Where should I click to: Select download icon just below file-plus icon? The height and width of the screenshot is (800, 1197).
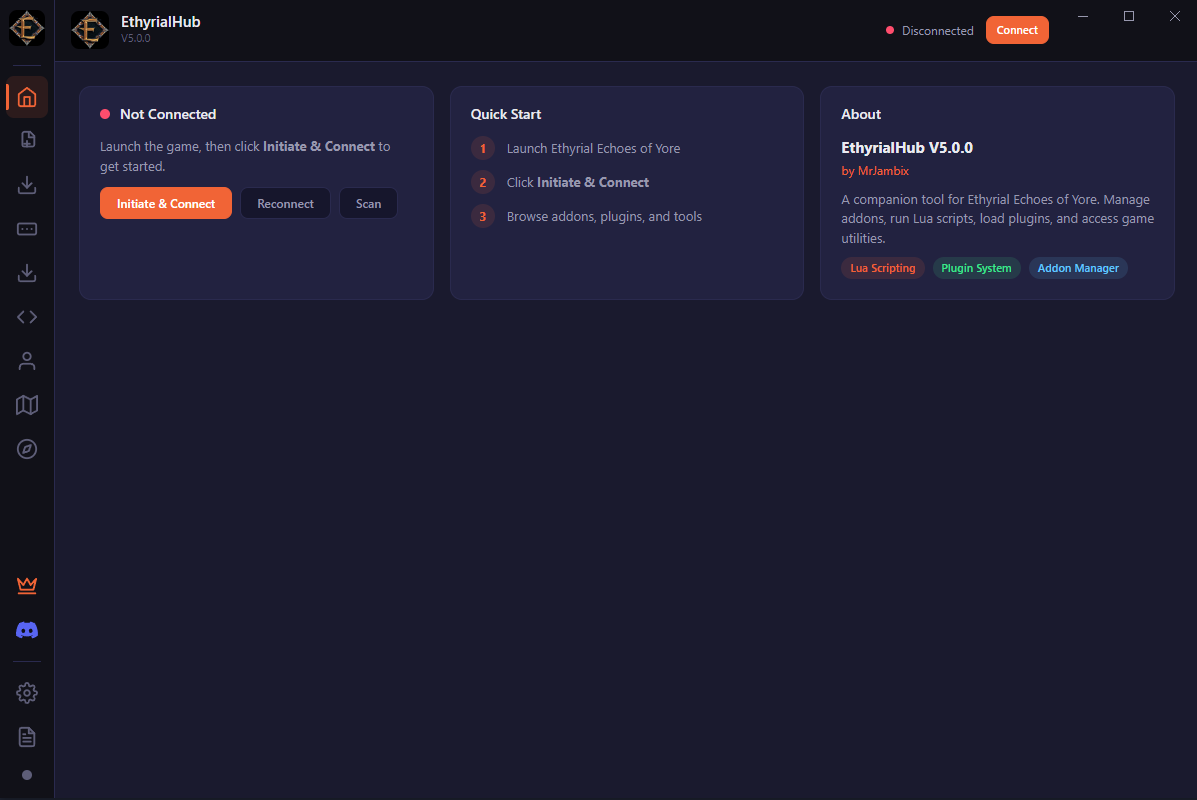click(27, 185)
